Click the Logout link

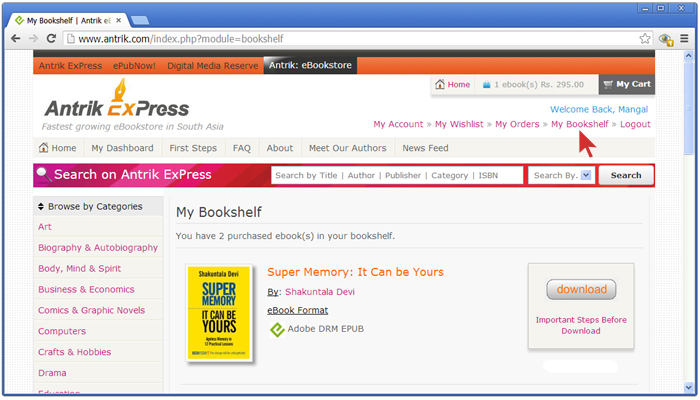click(x=635, y=124)
